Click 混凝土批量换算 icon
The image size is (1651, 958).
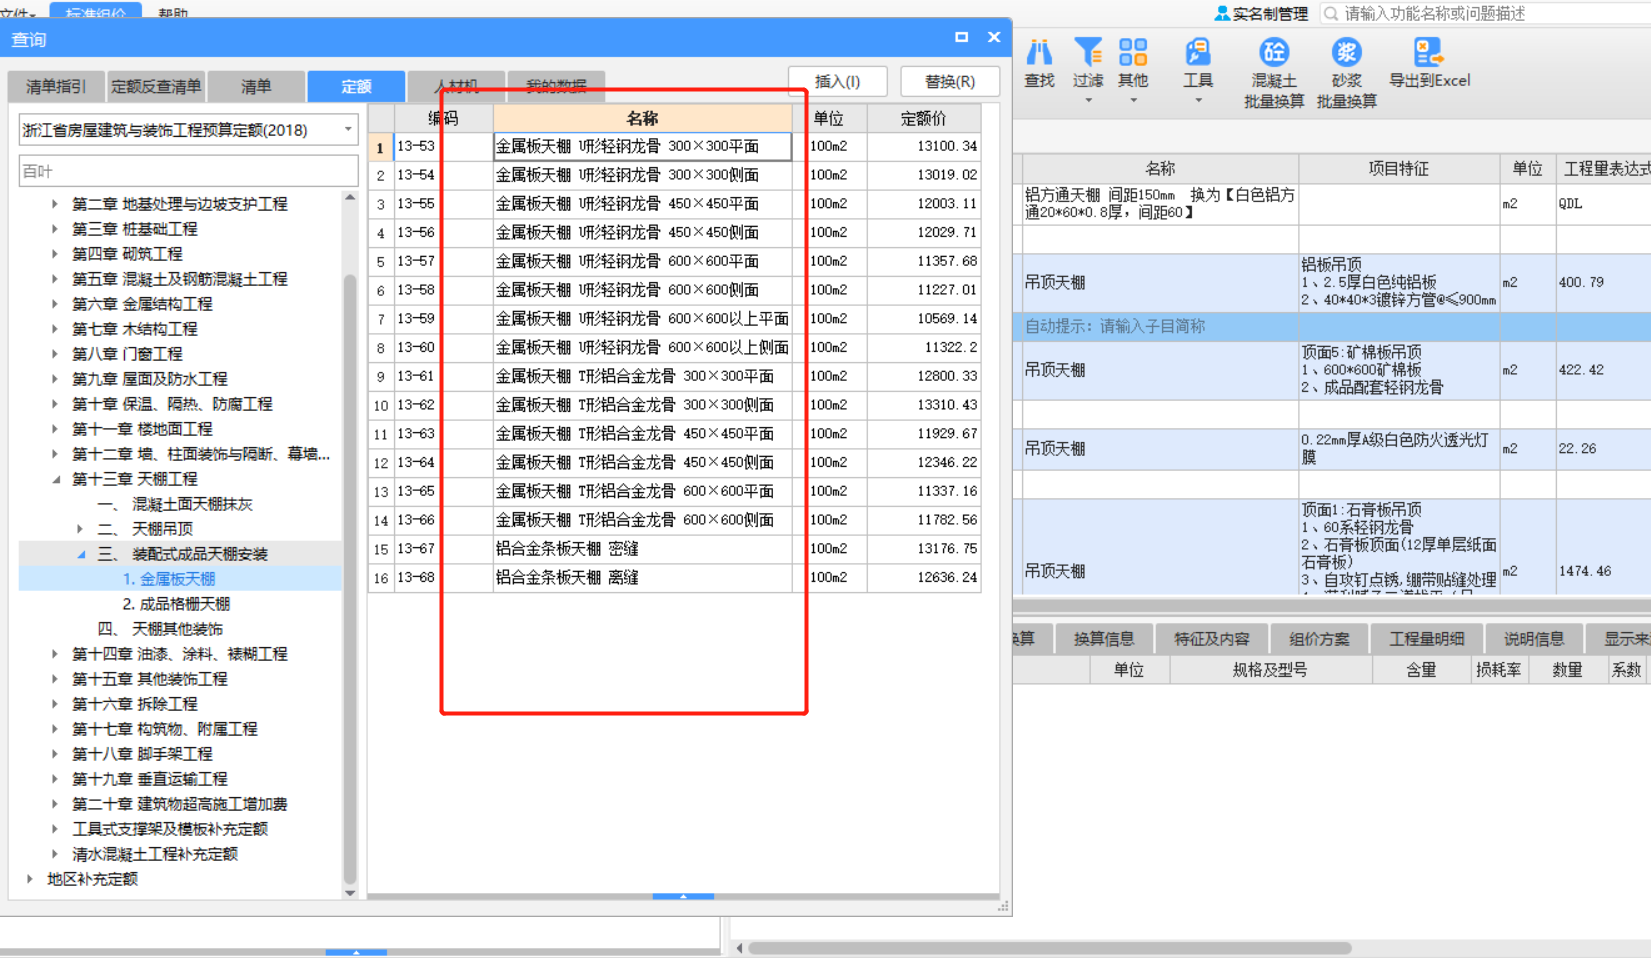point(1274,52)
